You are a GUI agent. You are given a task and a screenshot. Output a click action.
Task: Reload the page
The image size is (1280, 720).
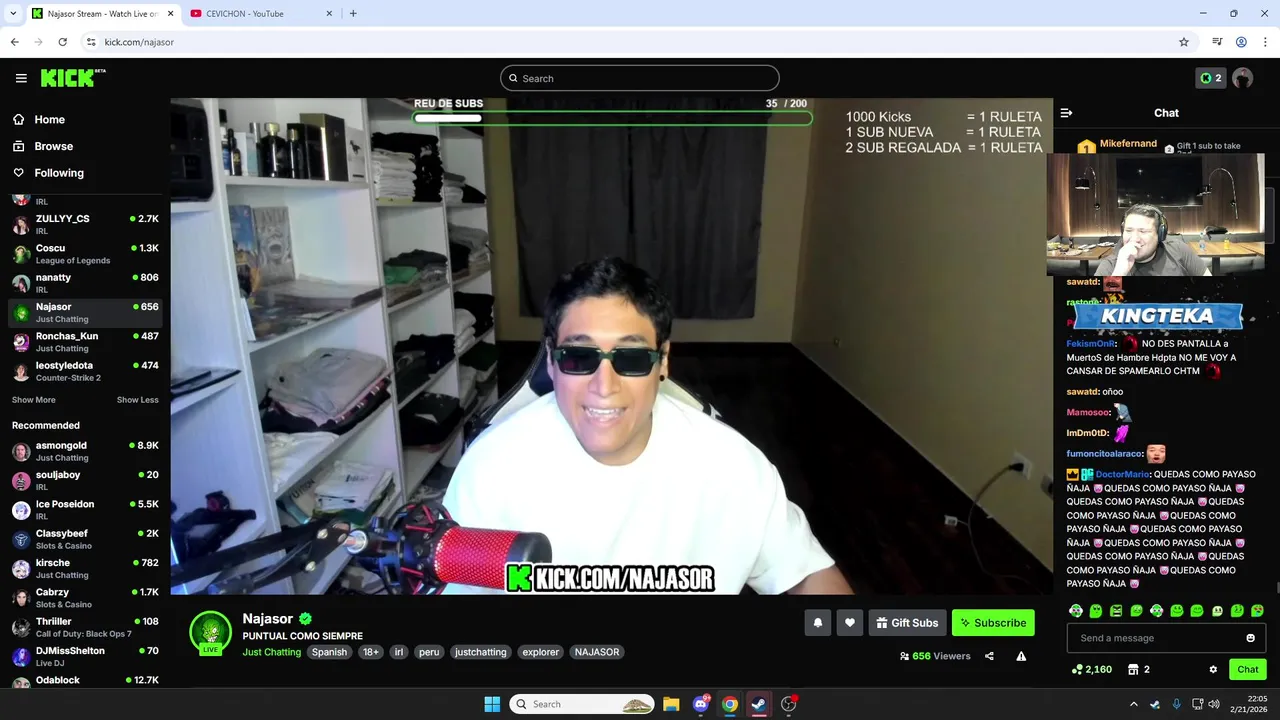coord(62,42)
